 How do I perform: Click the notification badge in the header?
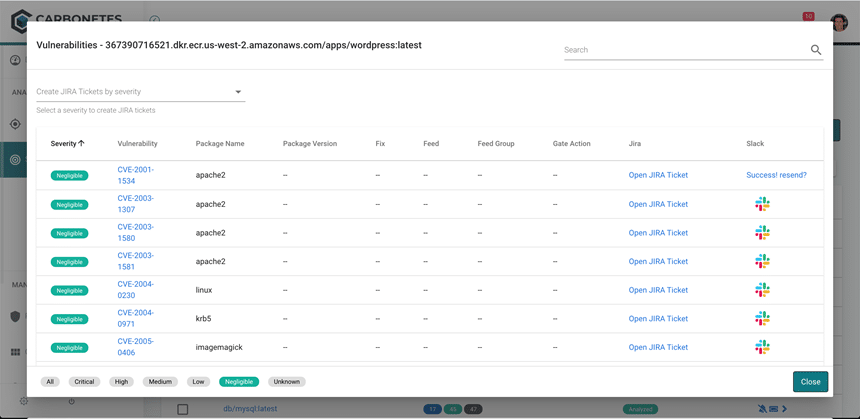coord(808,16)
